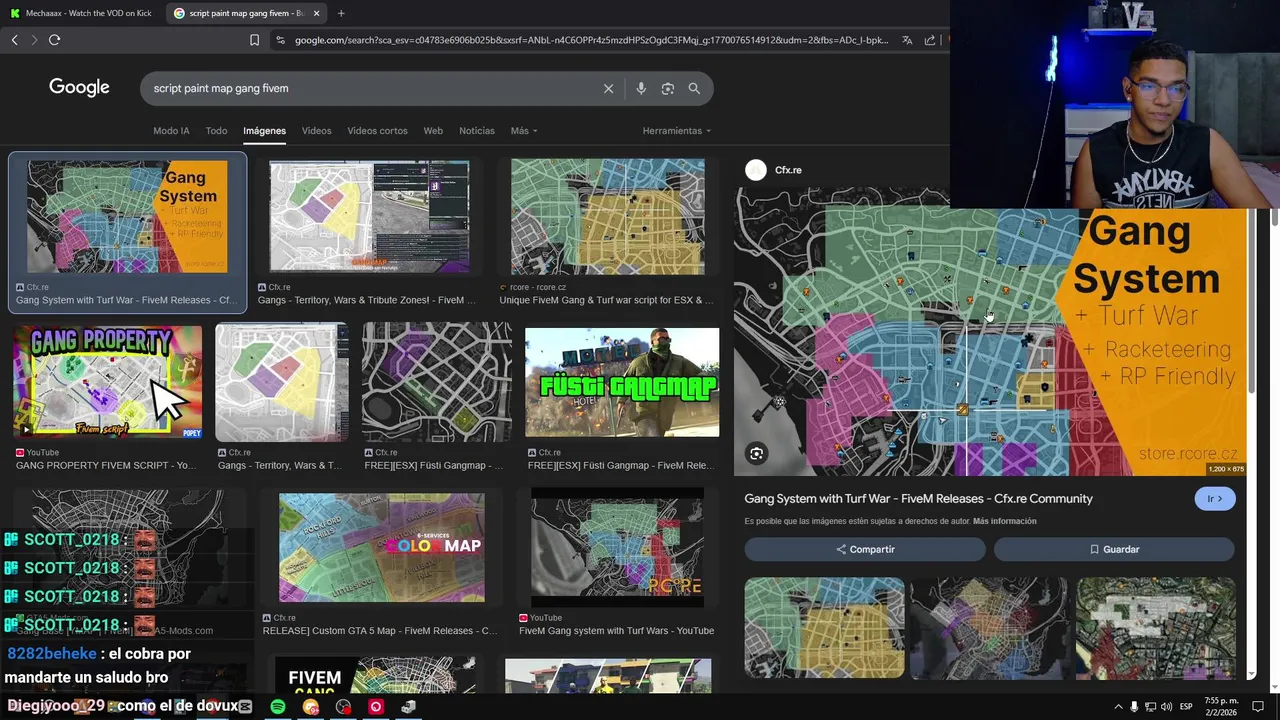Open the large Gang System preview image
The width and height of the screenshot is (1280, 720).
(990, 332)
